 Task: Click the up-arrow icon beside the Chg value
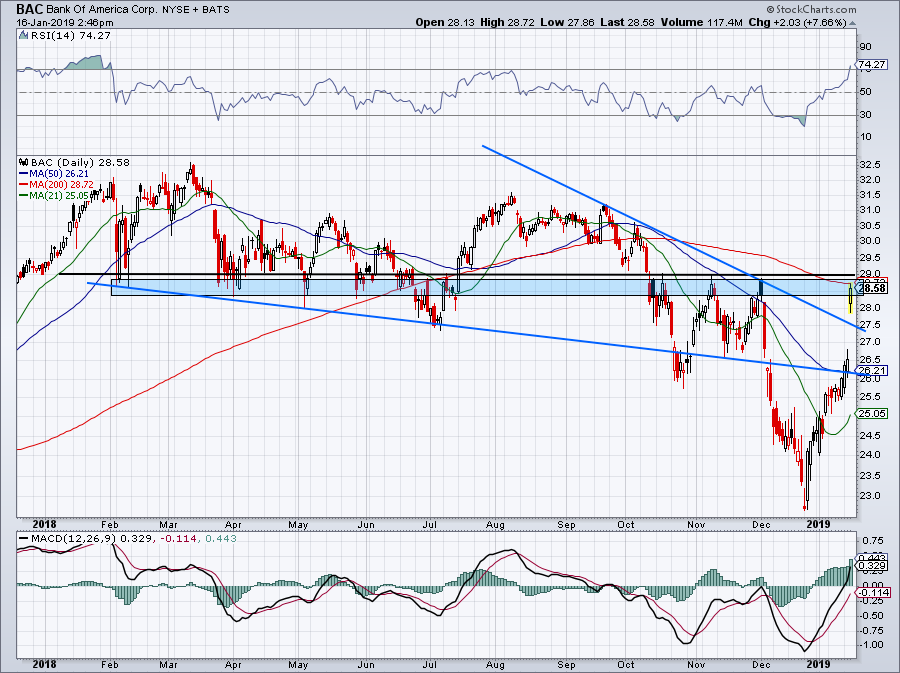852,23
